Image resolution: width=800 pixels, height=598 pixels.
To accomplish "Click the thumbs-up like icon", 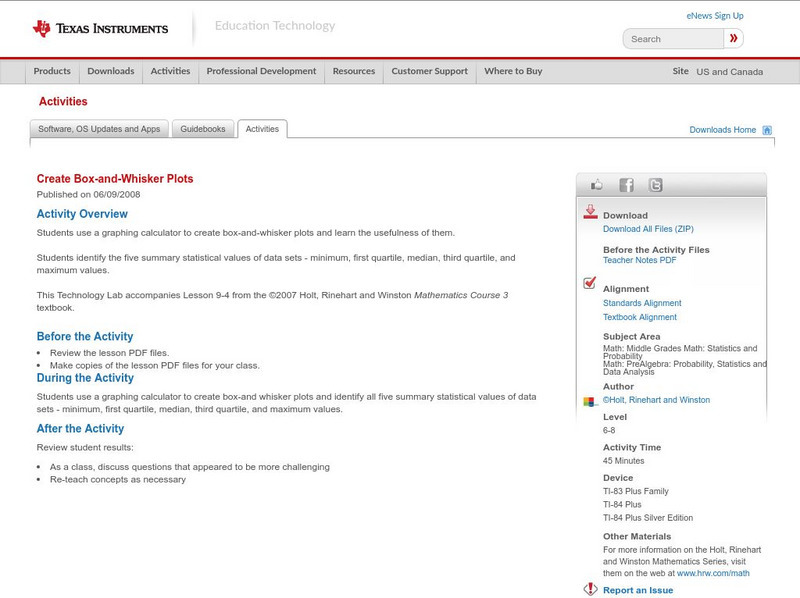I will (596, 185).
